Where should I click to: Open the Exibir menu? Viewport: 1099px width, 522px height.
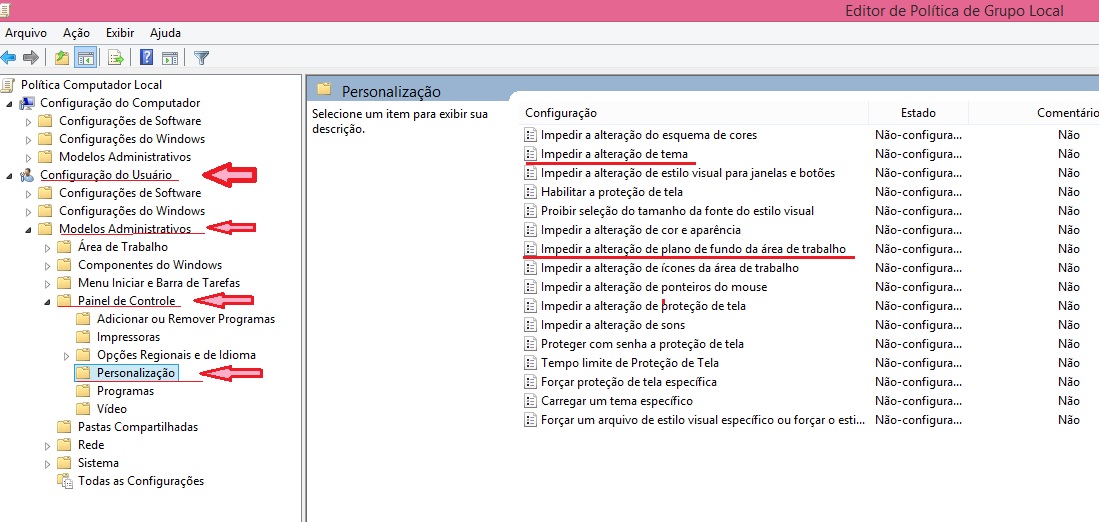click(120, 33)
